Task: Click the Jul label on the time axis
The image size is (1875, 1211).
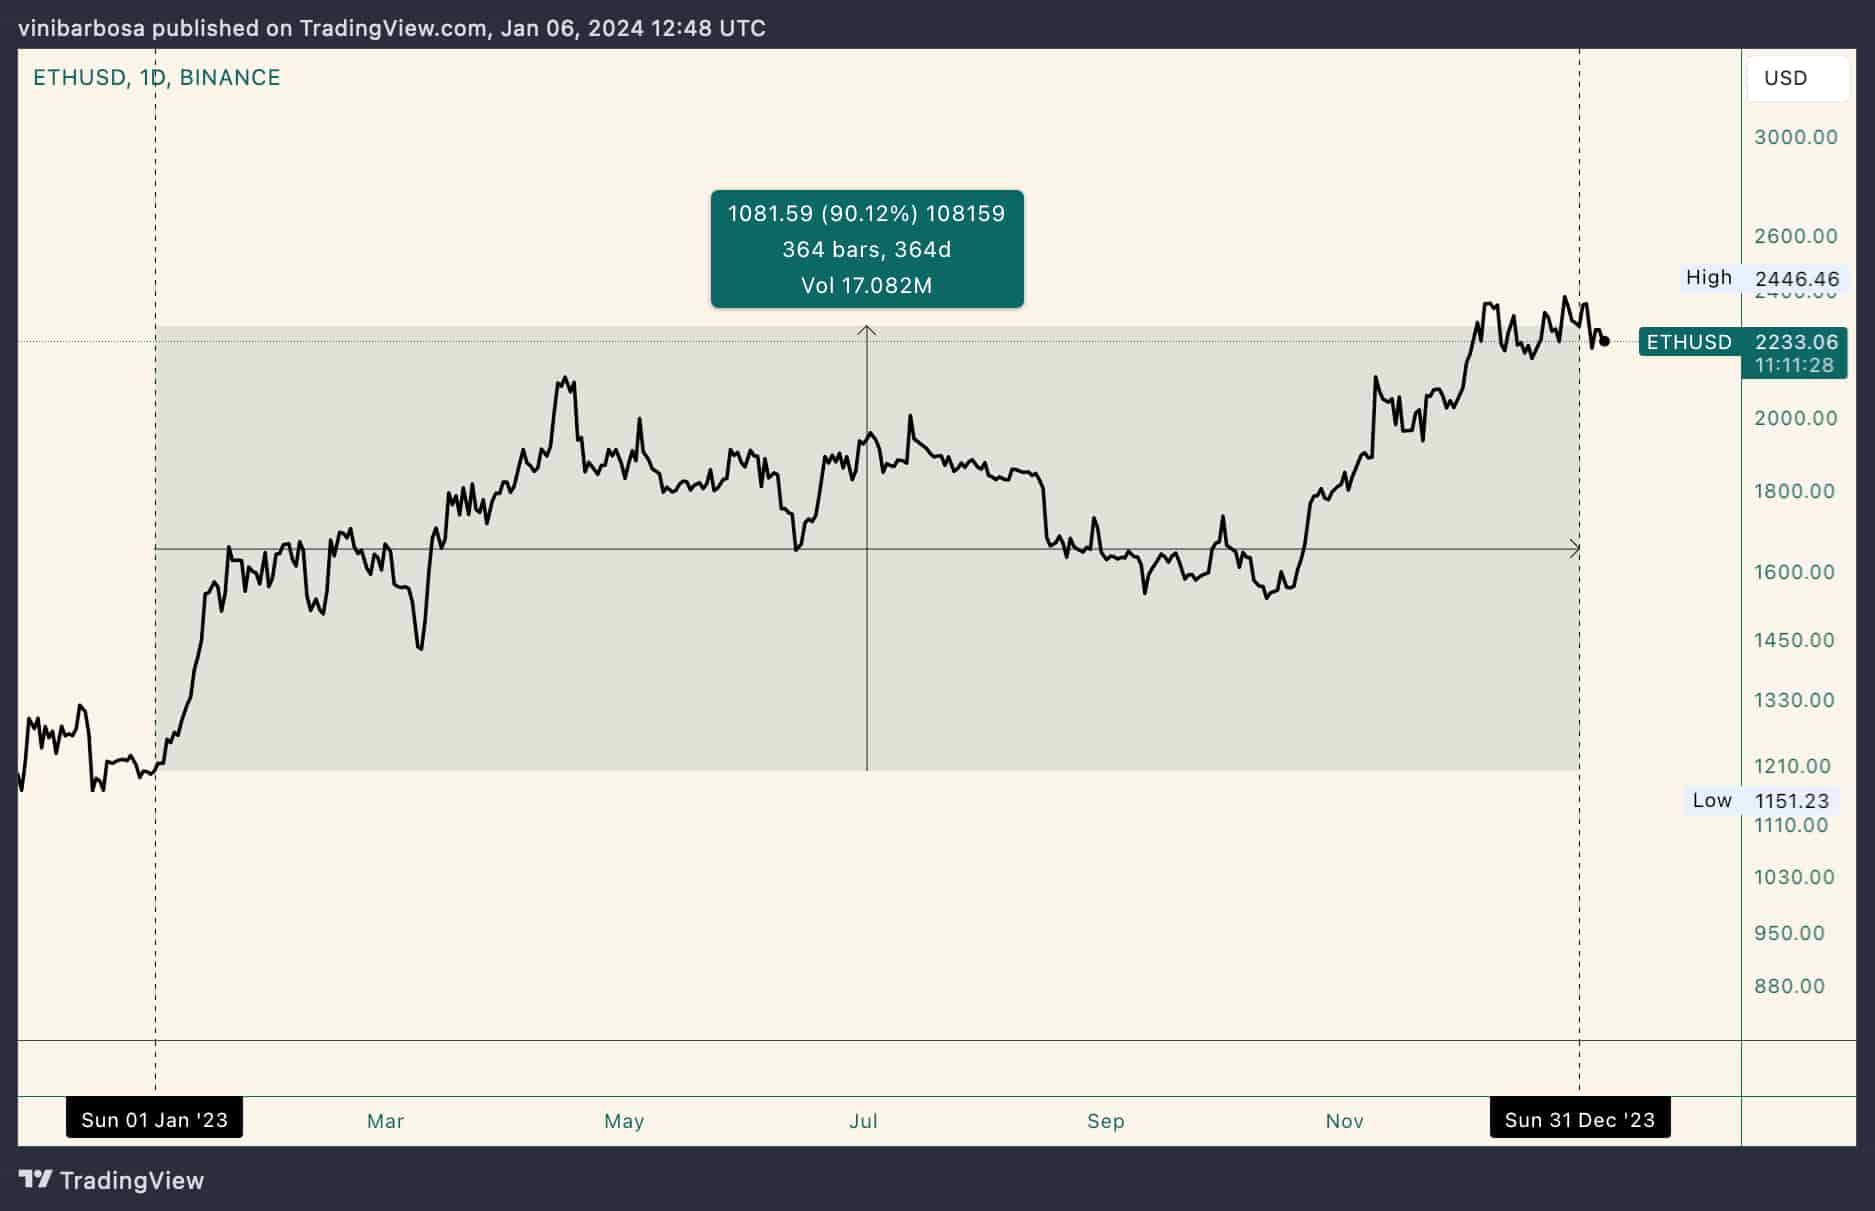Action: [863, 1121]
